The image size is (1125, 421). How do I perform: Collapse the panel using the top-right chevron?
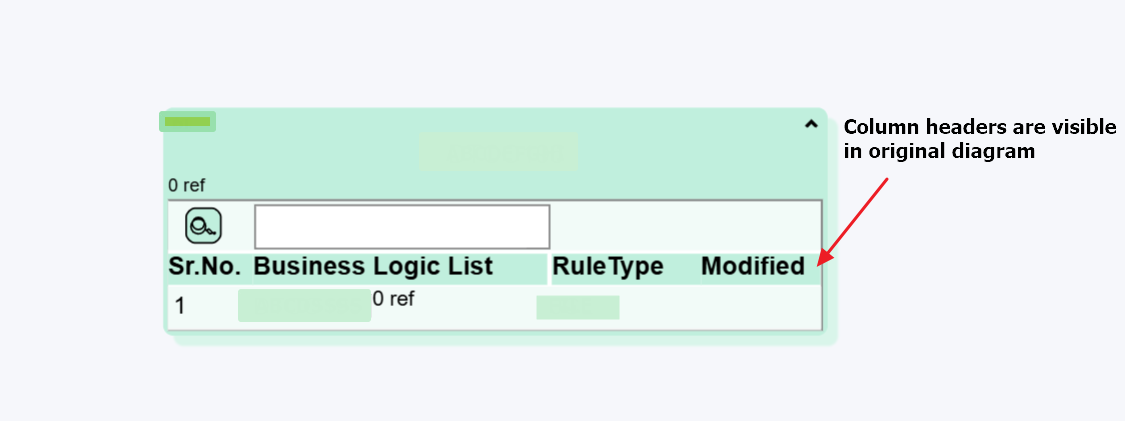[811, 124]
